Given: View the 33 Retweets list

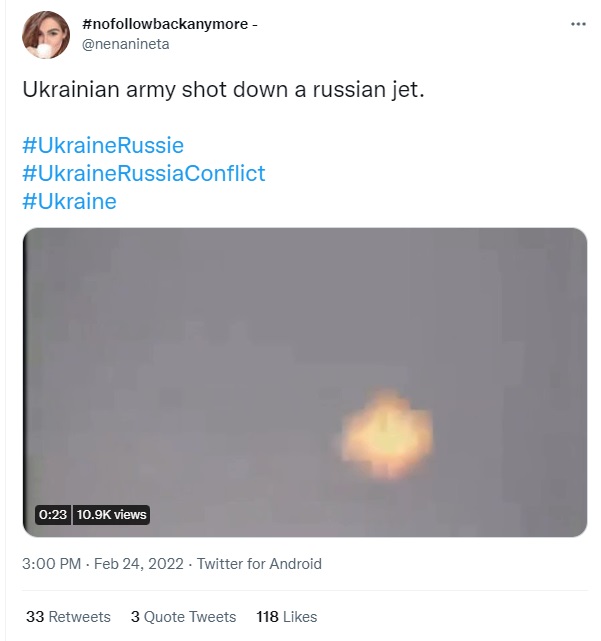Looking at the screenshot, I should pos(68,617).
